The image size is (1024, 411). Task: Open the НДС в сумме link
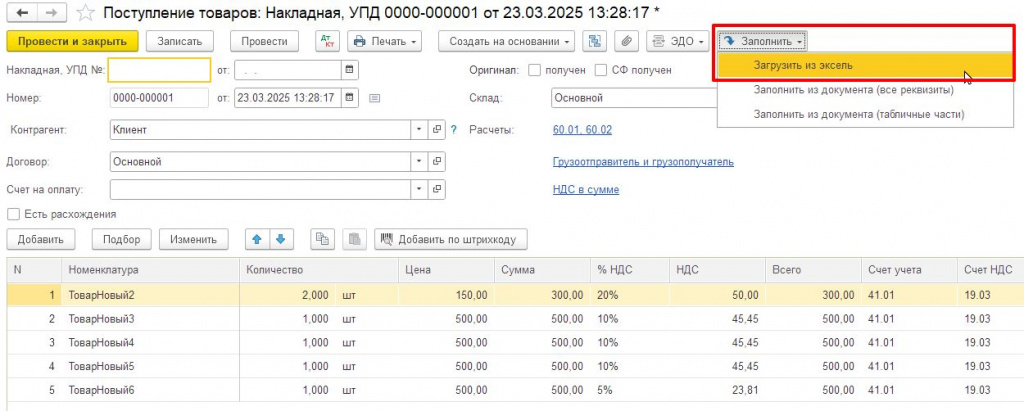point(586,189)
